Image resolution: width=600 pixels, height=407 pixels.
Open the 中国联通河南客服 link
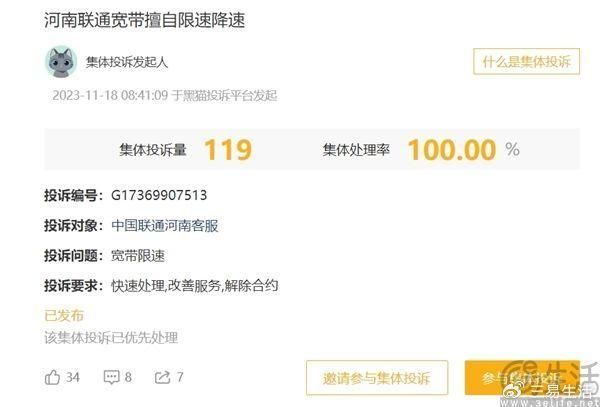point(165,225)
